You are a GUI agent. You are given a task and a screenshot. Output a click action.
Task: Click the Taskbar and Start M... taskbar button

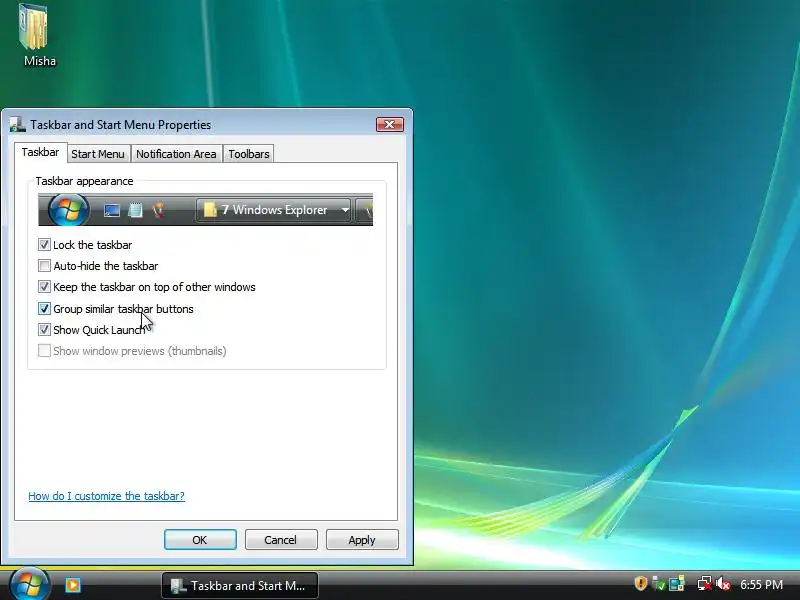[x=240, y=585]
